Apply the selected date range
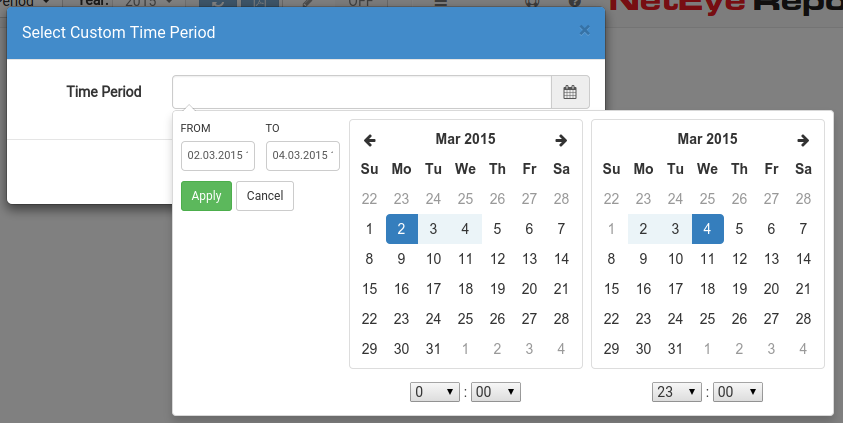 pyautogui.click(x=206, y=196)
